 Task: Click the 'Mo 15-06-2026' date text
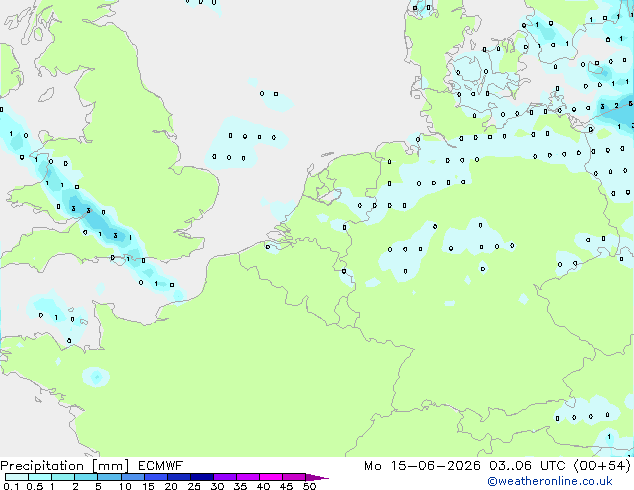pyautogui.click(x=422, y=466)
